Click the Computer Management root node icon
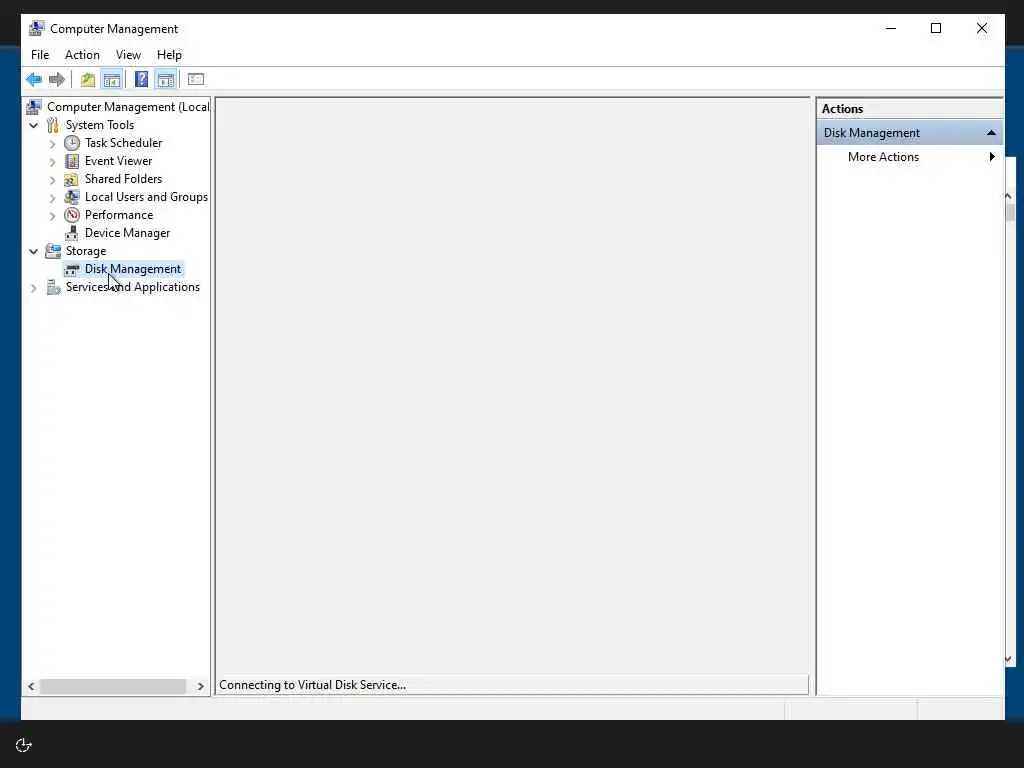1024x768 pixels. coord(34,106)
